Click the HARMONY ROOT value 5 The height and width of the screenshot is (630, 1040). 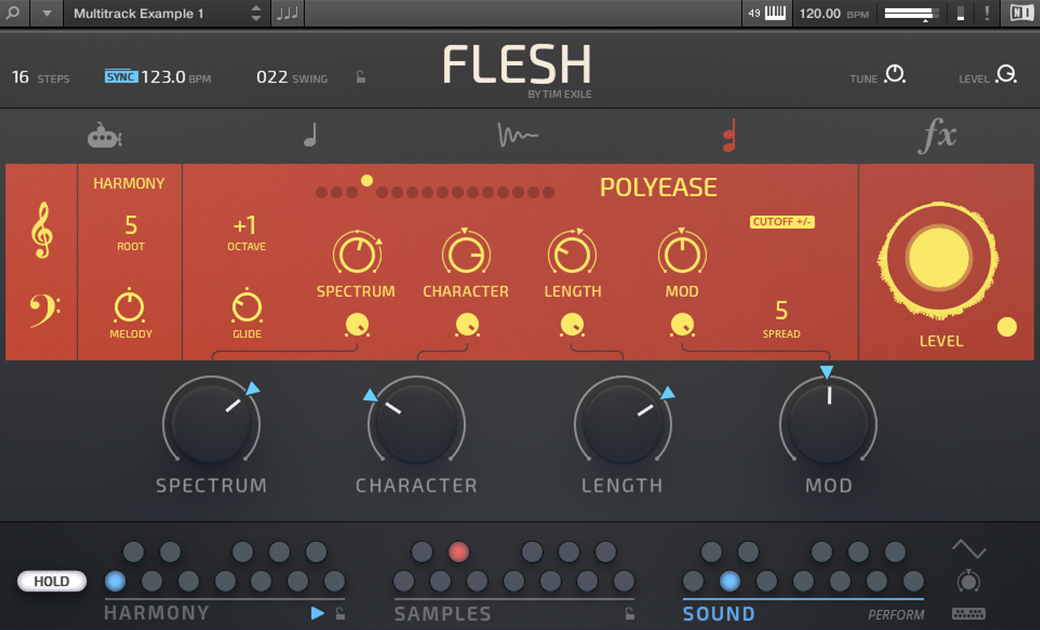click(131, 226)
